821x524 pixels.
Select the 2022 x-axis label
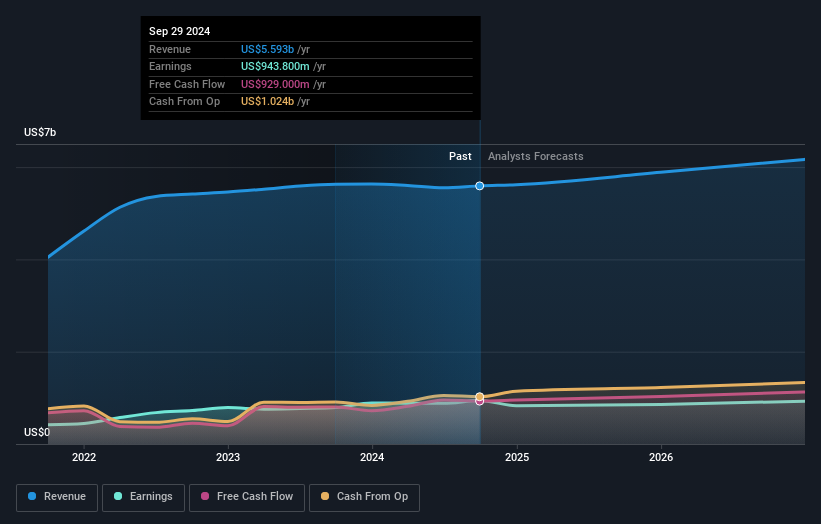[84, 457]
